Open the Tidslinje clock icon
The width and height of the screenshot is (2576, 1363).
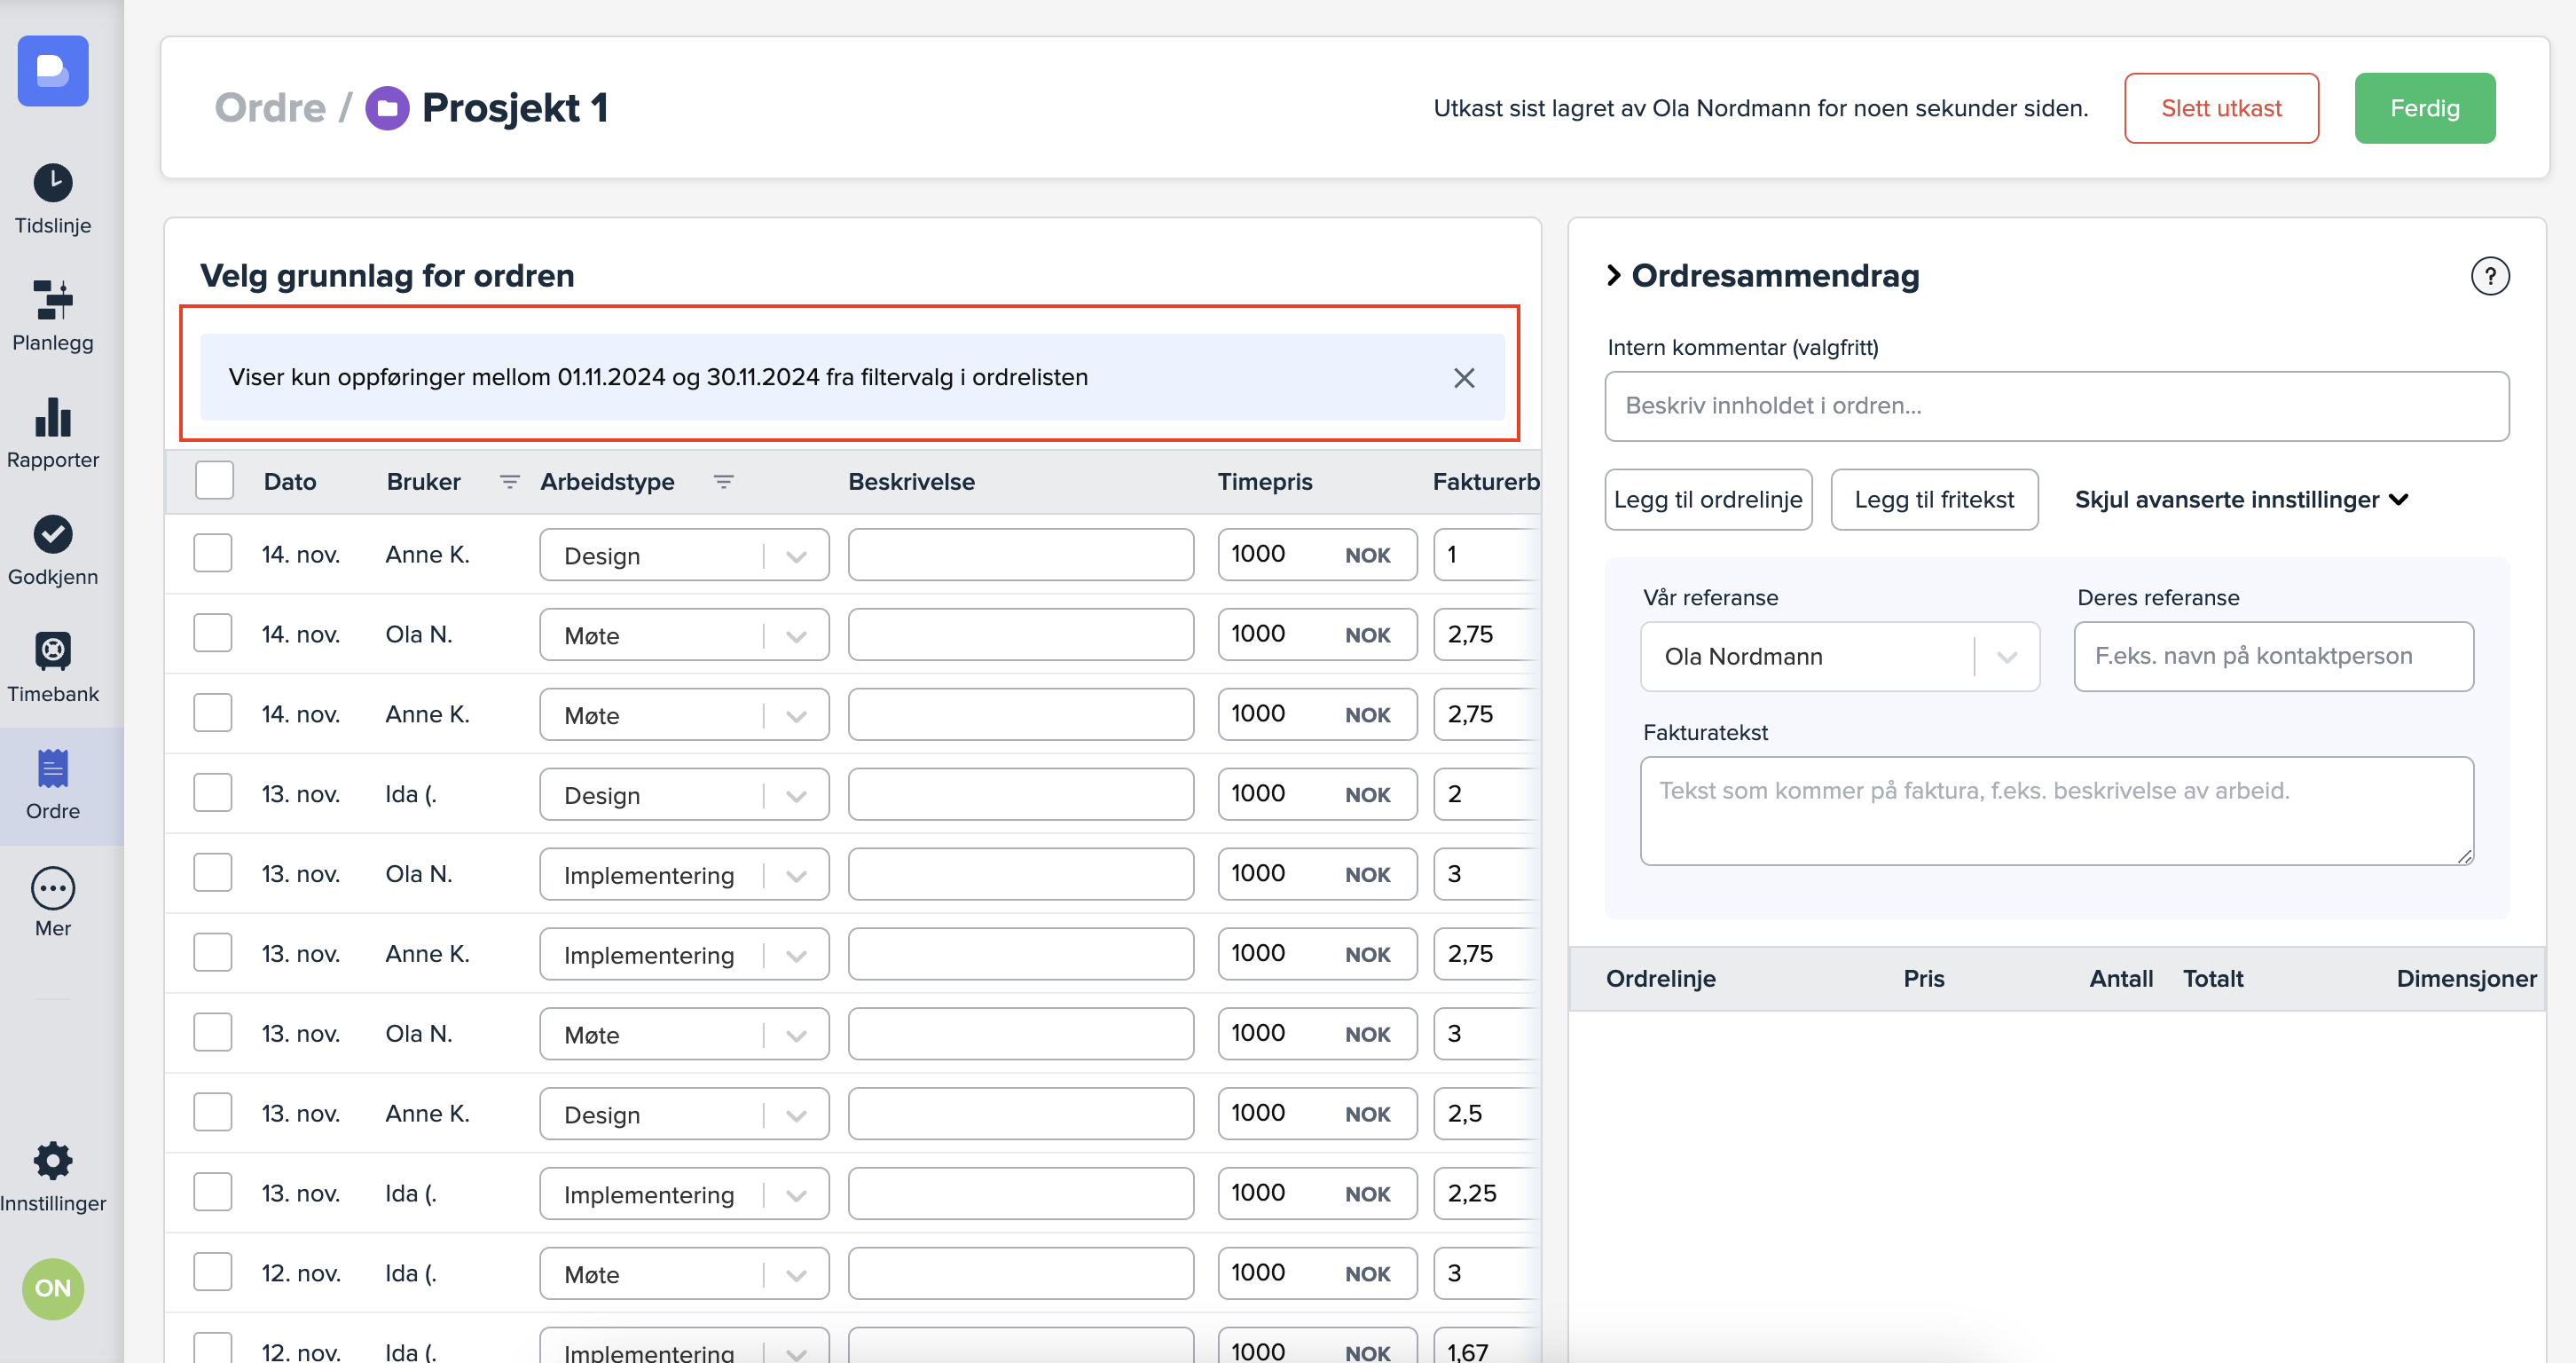pyautogui.click(x=52, y=183)
